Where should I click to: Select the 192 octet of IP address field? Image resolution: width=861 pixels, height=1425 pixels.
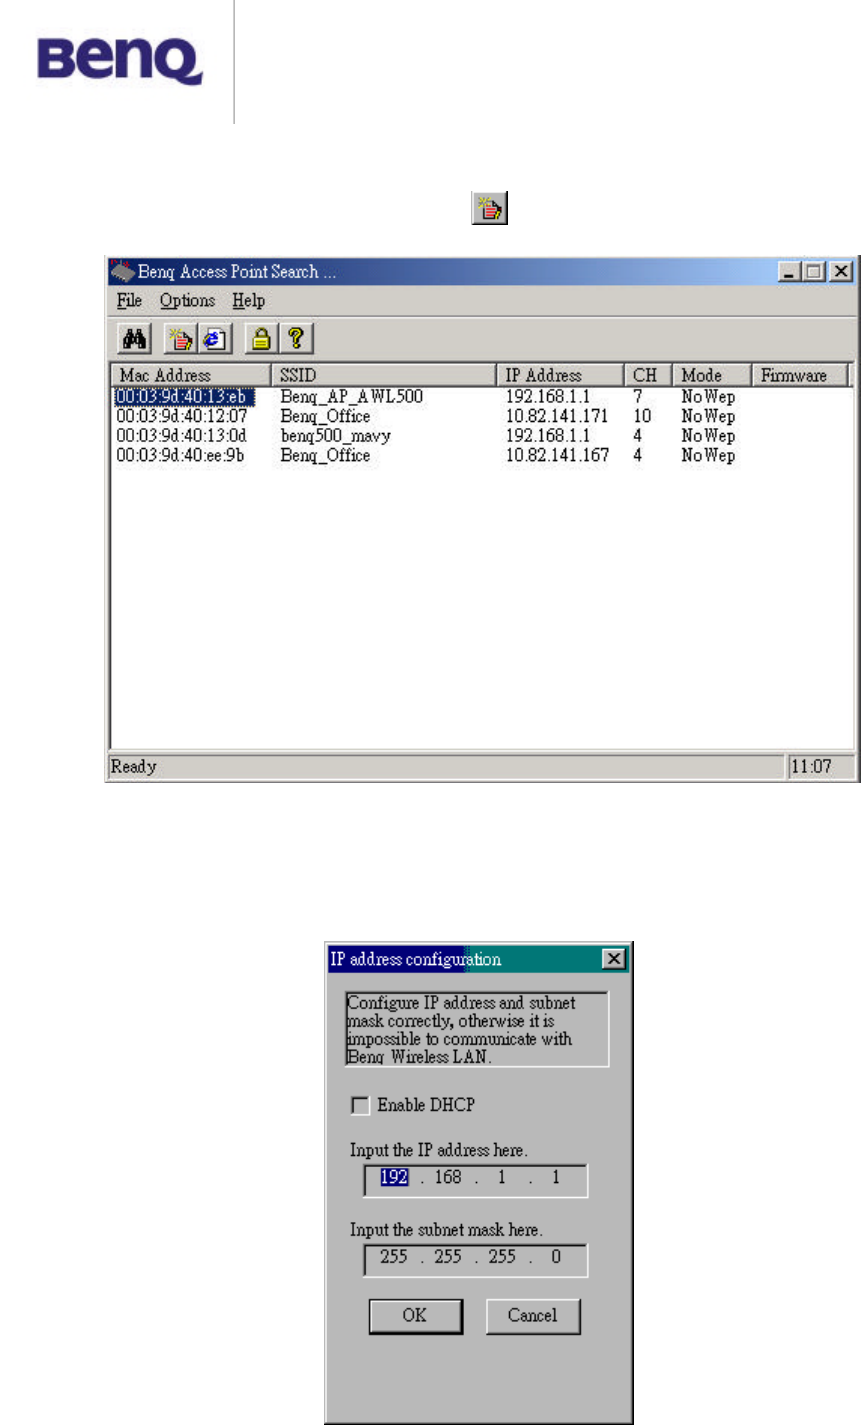coord(394,1178)
